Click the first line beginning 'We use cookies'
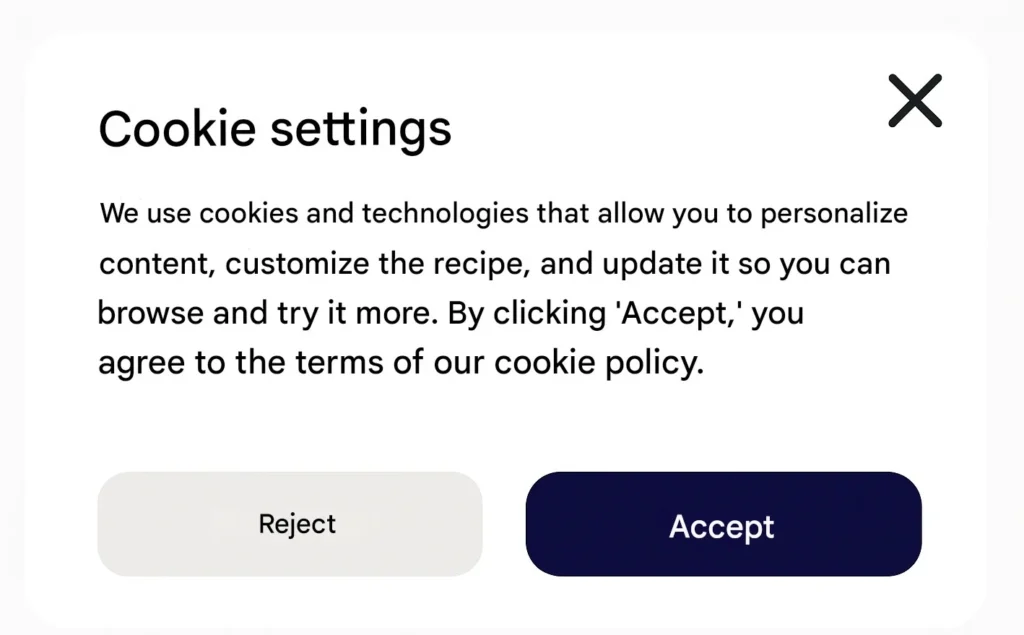The height and width of the screenshot is (635, 1024). [x=503, y=214]
